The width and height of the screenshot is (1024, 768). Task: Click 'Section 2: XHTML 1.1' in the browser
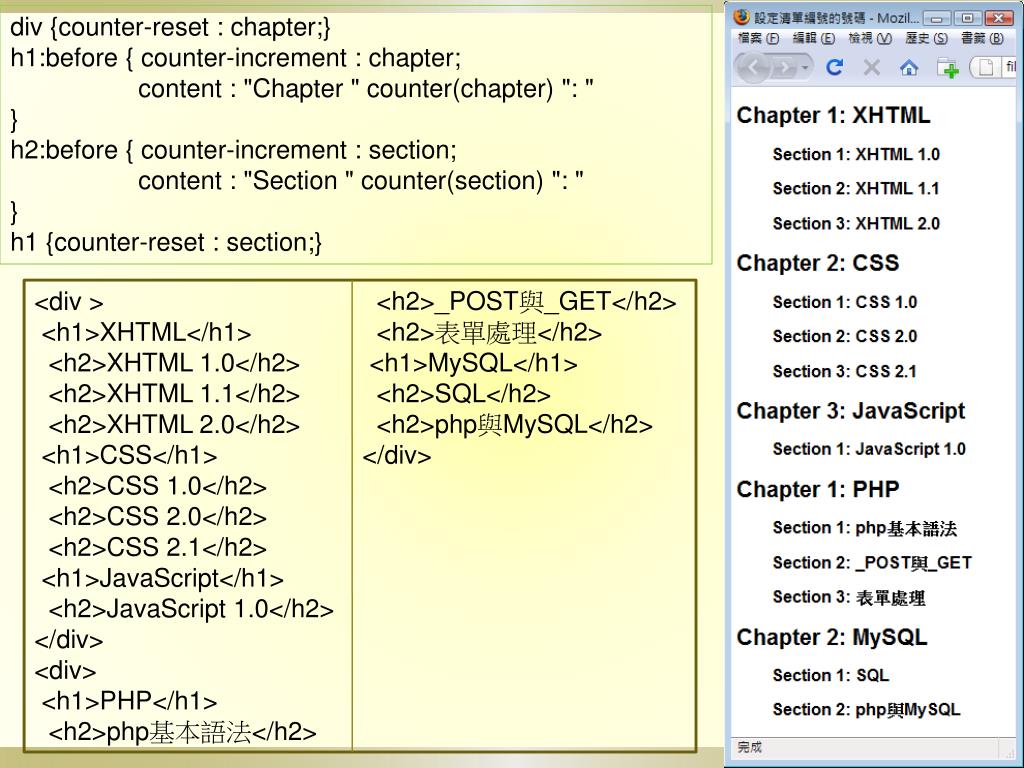click(x=856, y=189)
